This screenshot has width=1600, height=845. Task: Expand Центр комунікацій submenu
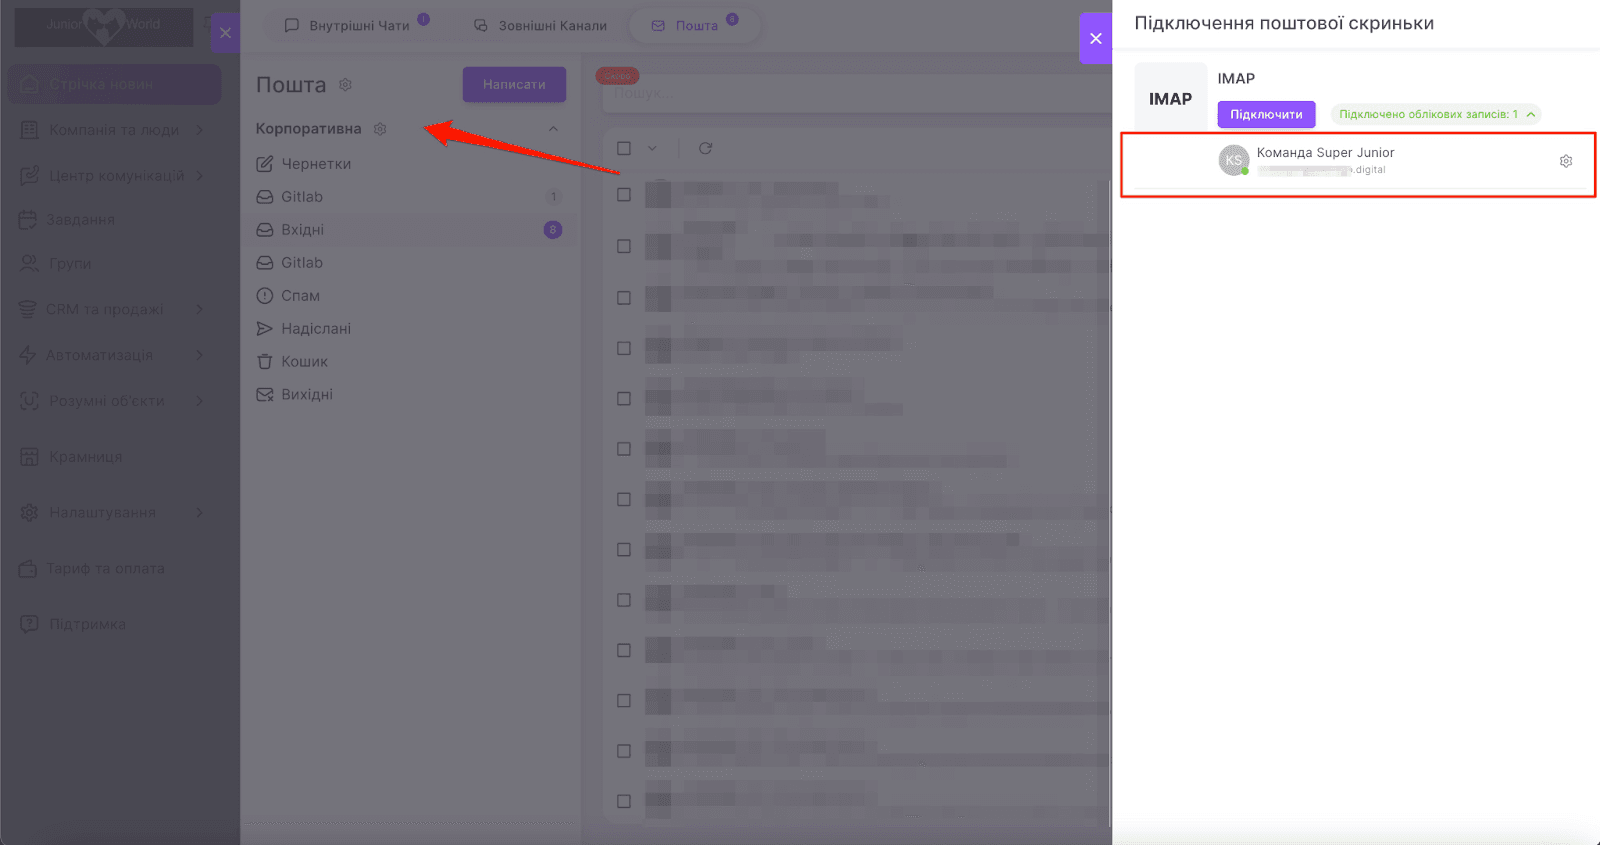[199, 176]
